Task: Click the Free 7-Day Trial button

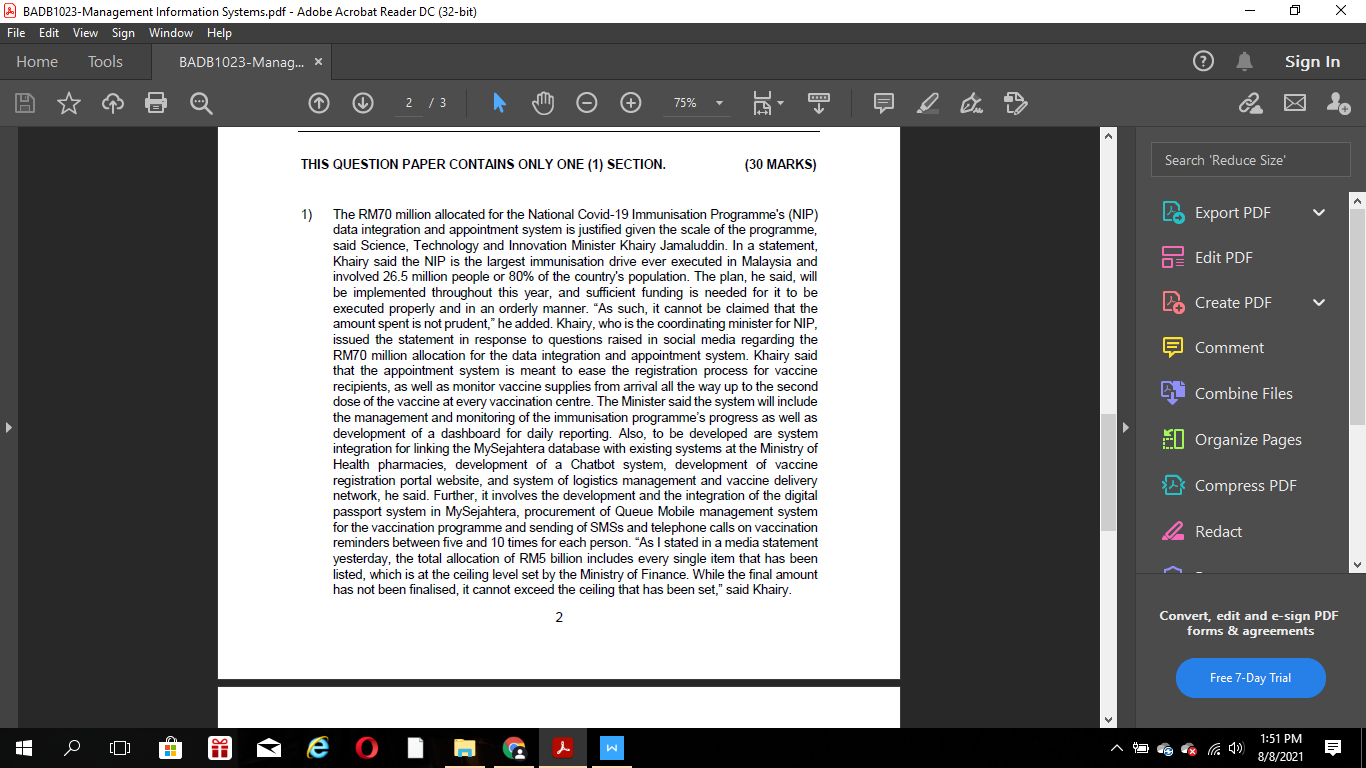Action: point(1250,678)
